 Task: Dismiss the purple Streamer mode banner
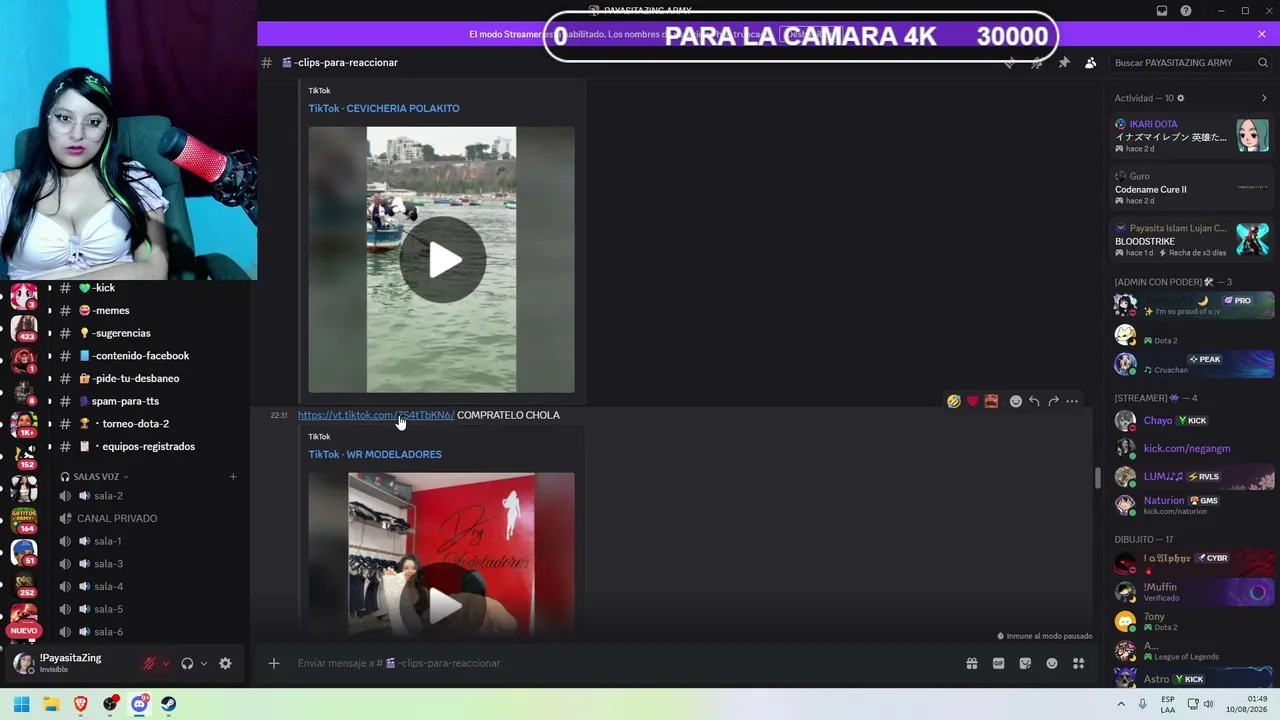(1262, 34)
